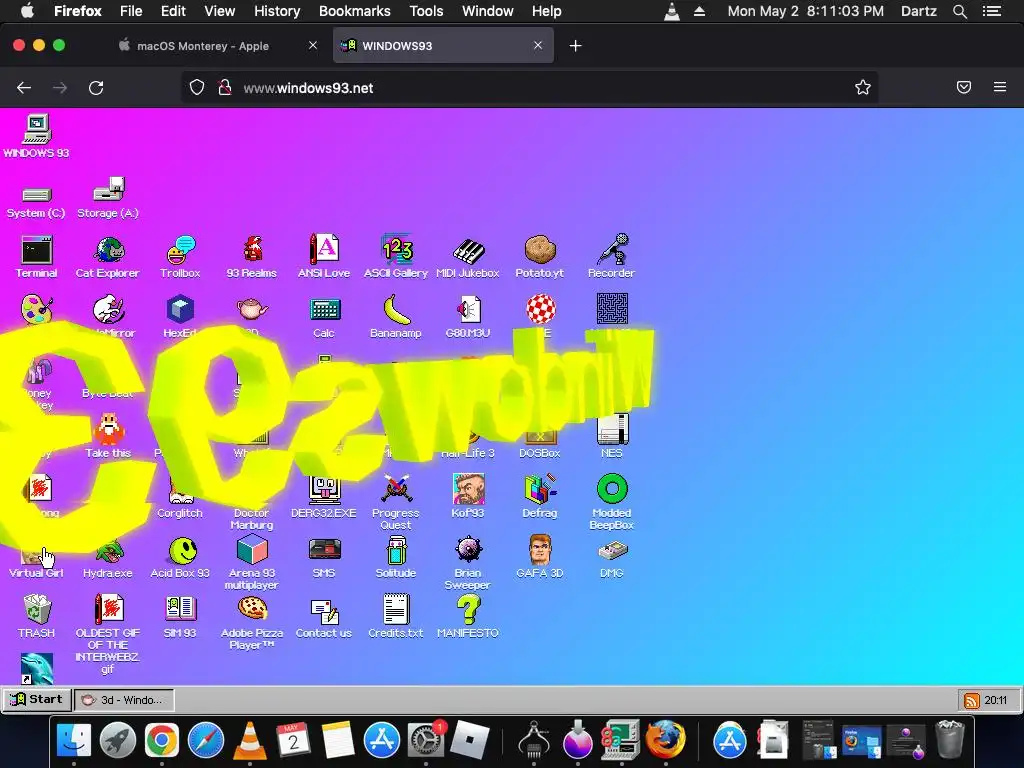Save page to Pocket

pos(964,88)
